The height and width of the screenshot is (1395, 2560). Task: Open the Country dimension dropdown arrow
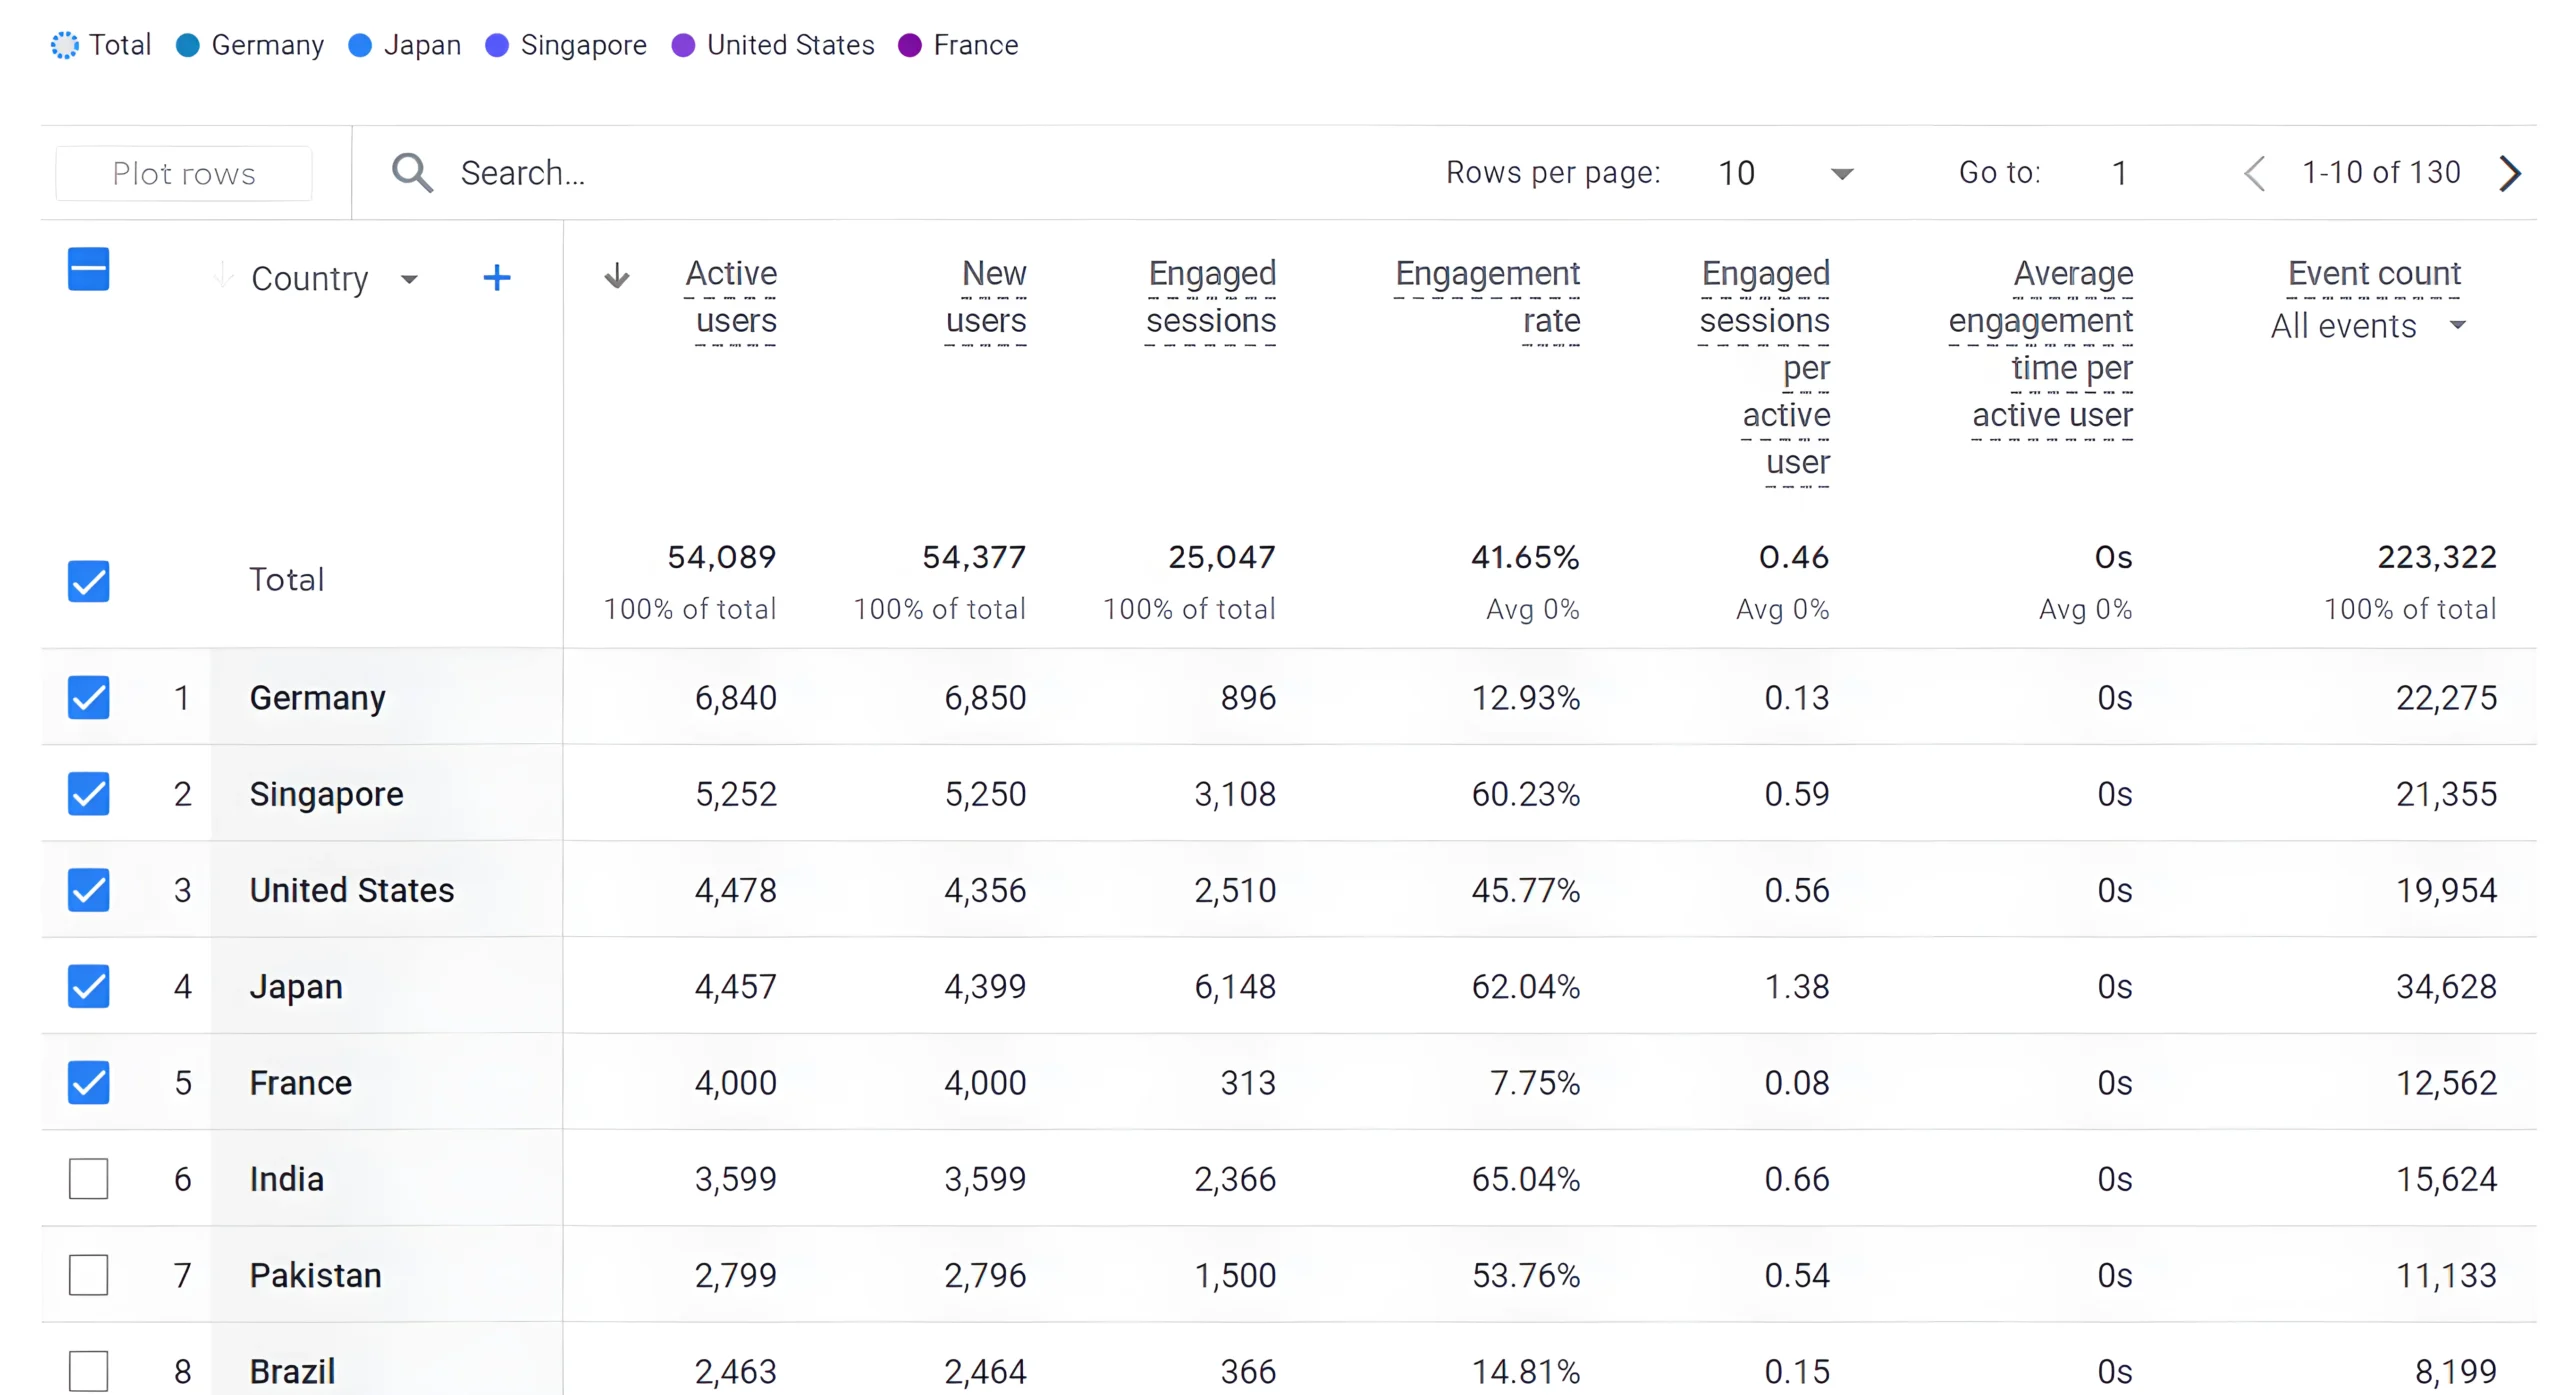[408, 279]
